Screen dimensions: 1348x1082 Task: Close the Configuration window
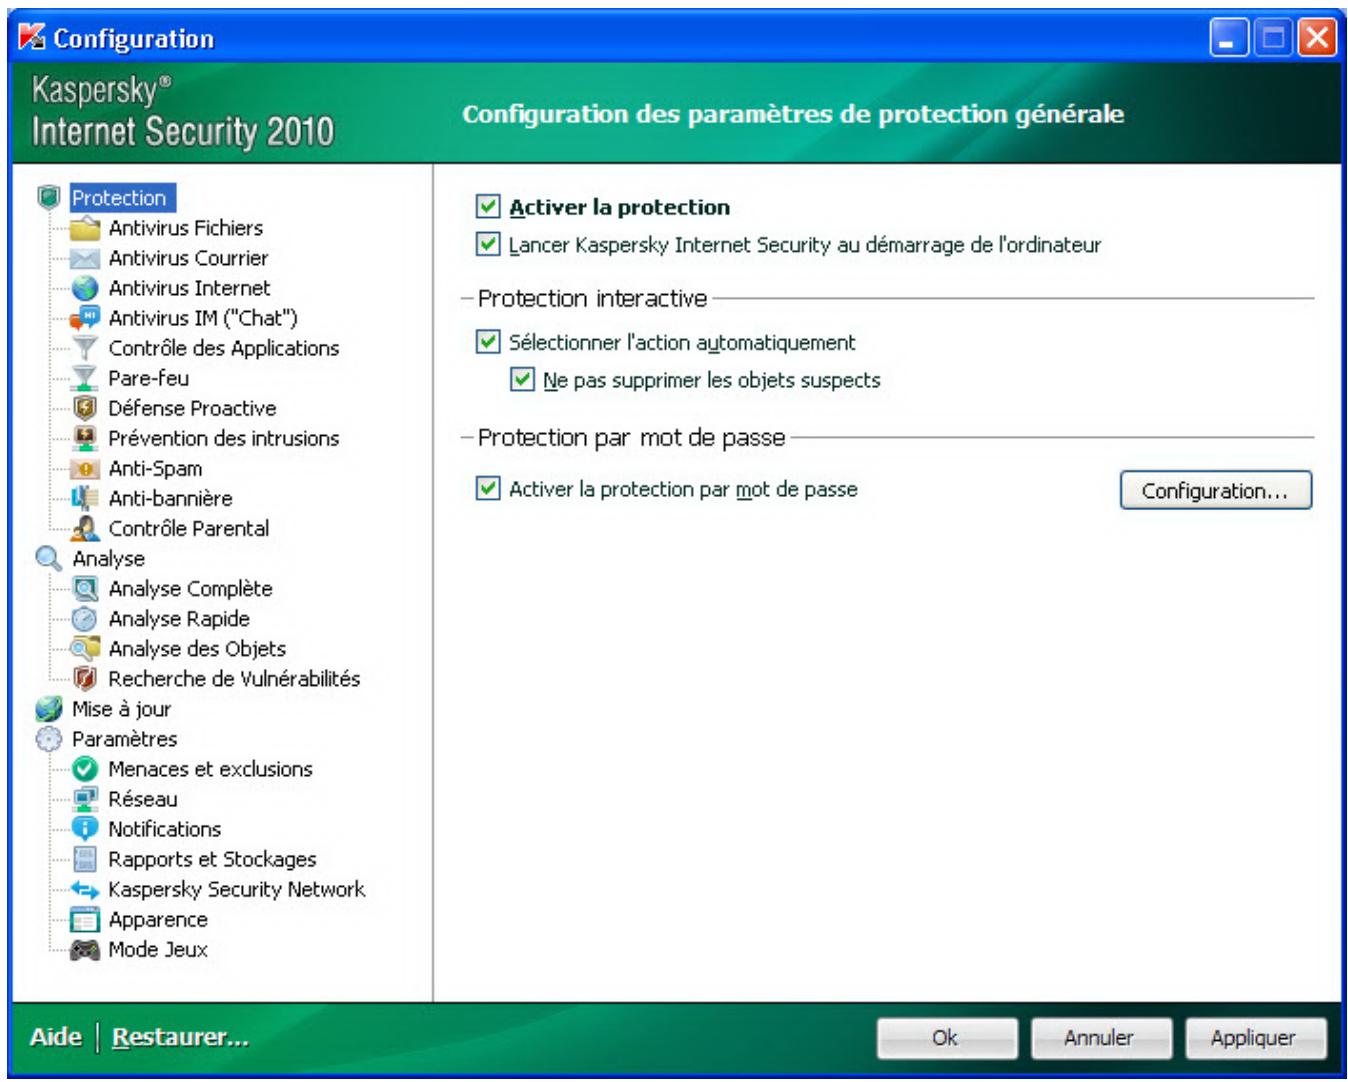pos(1318,38)
